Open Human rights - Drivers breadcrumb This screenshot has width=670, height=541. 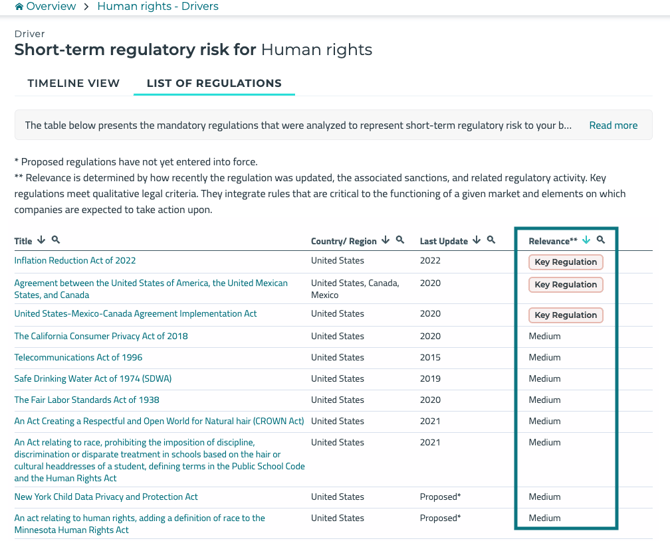(158, 7)
